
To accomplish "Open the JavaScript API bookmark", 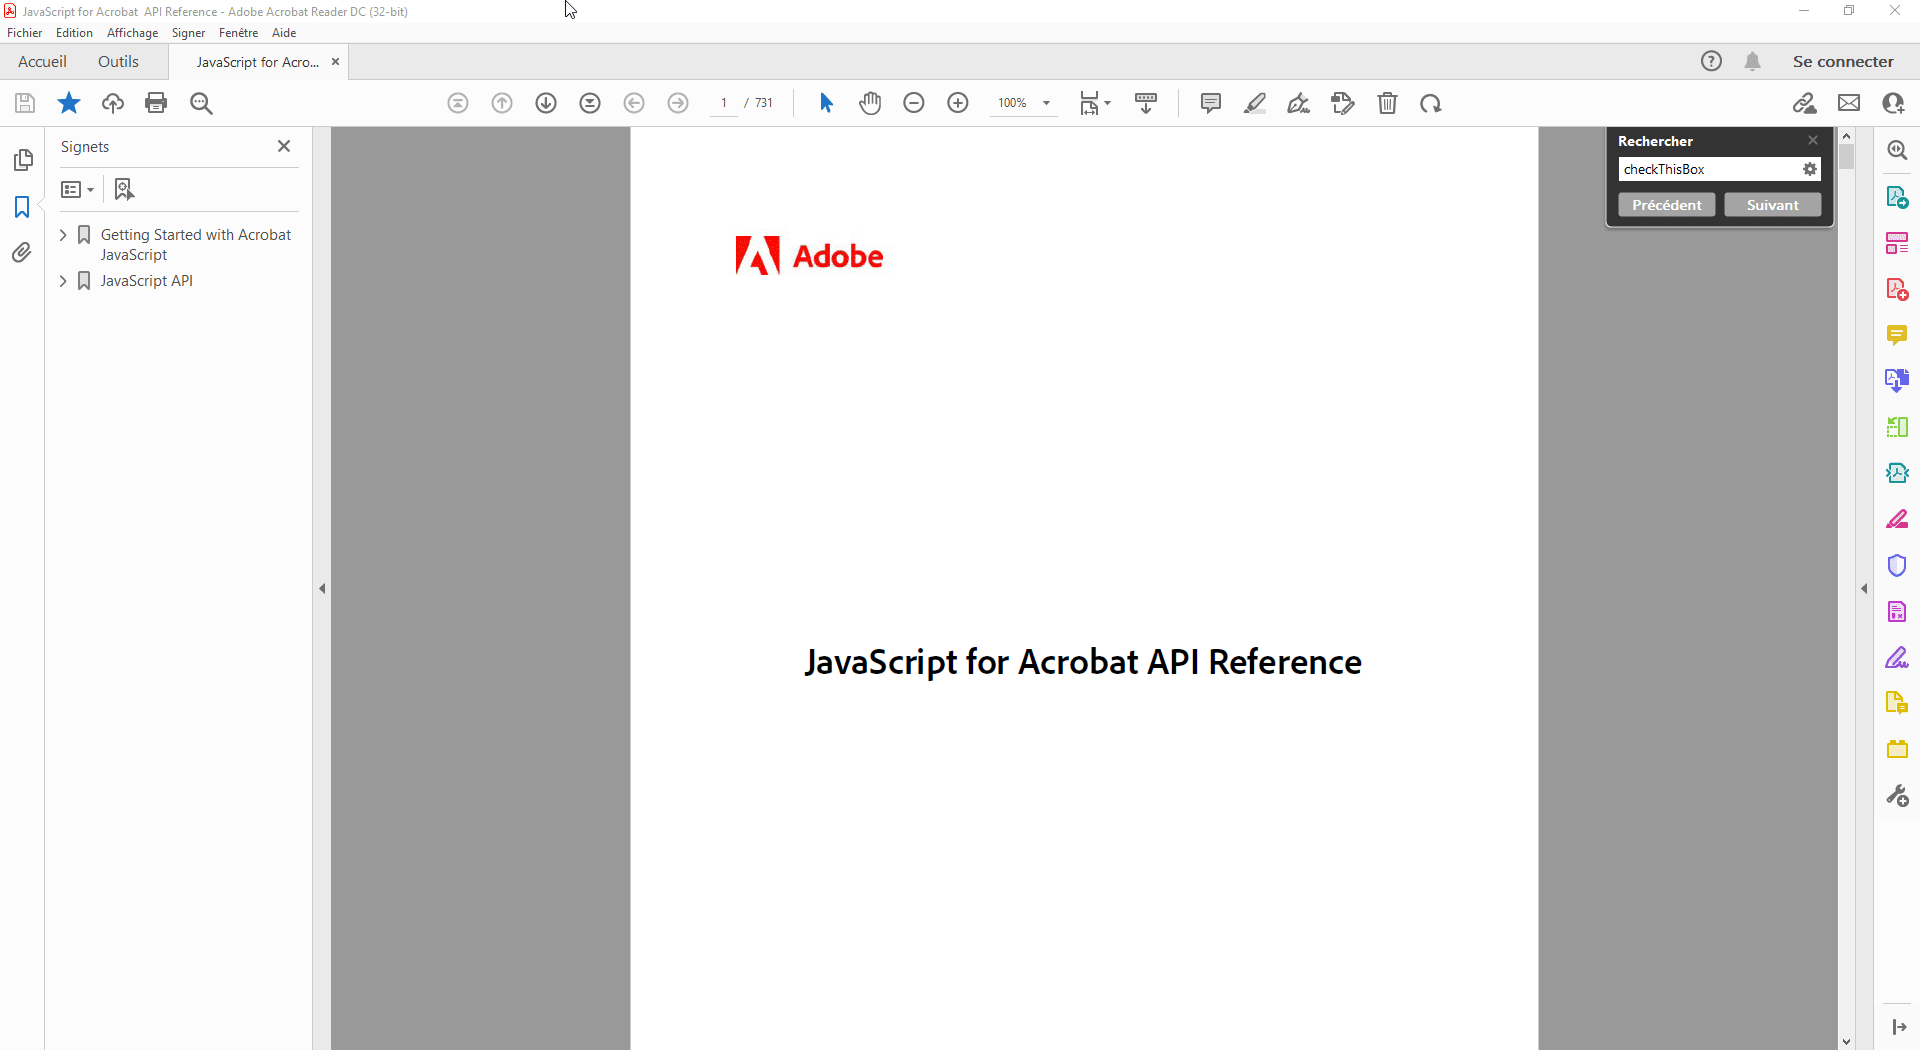I will pos(146,281).
